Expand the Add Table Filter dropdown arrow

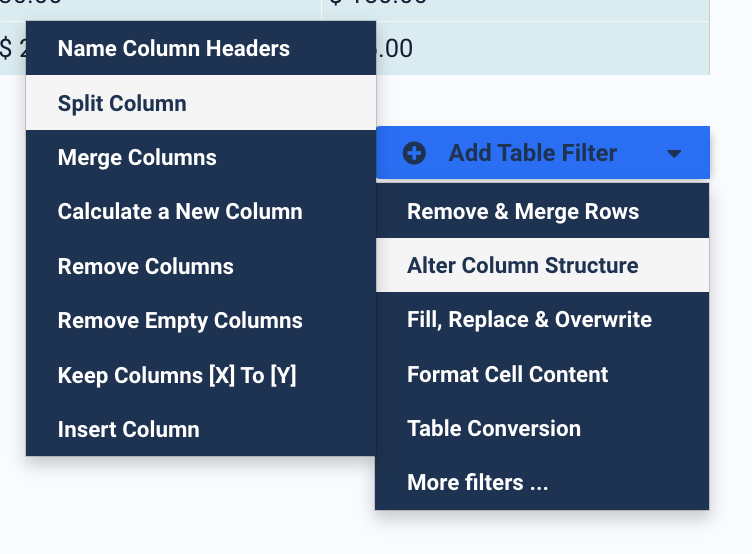tap(674, 154)
